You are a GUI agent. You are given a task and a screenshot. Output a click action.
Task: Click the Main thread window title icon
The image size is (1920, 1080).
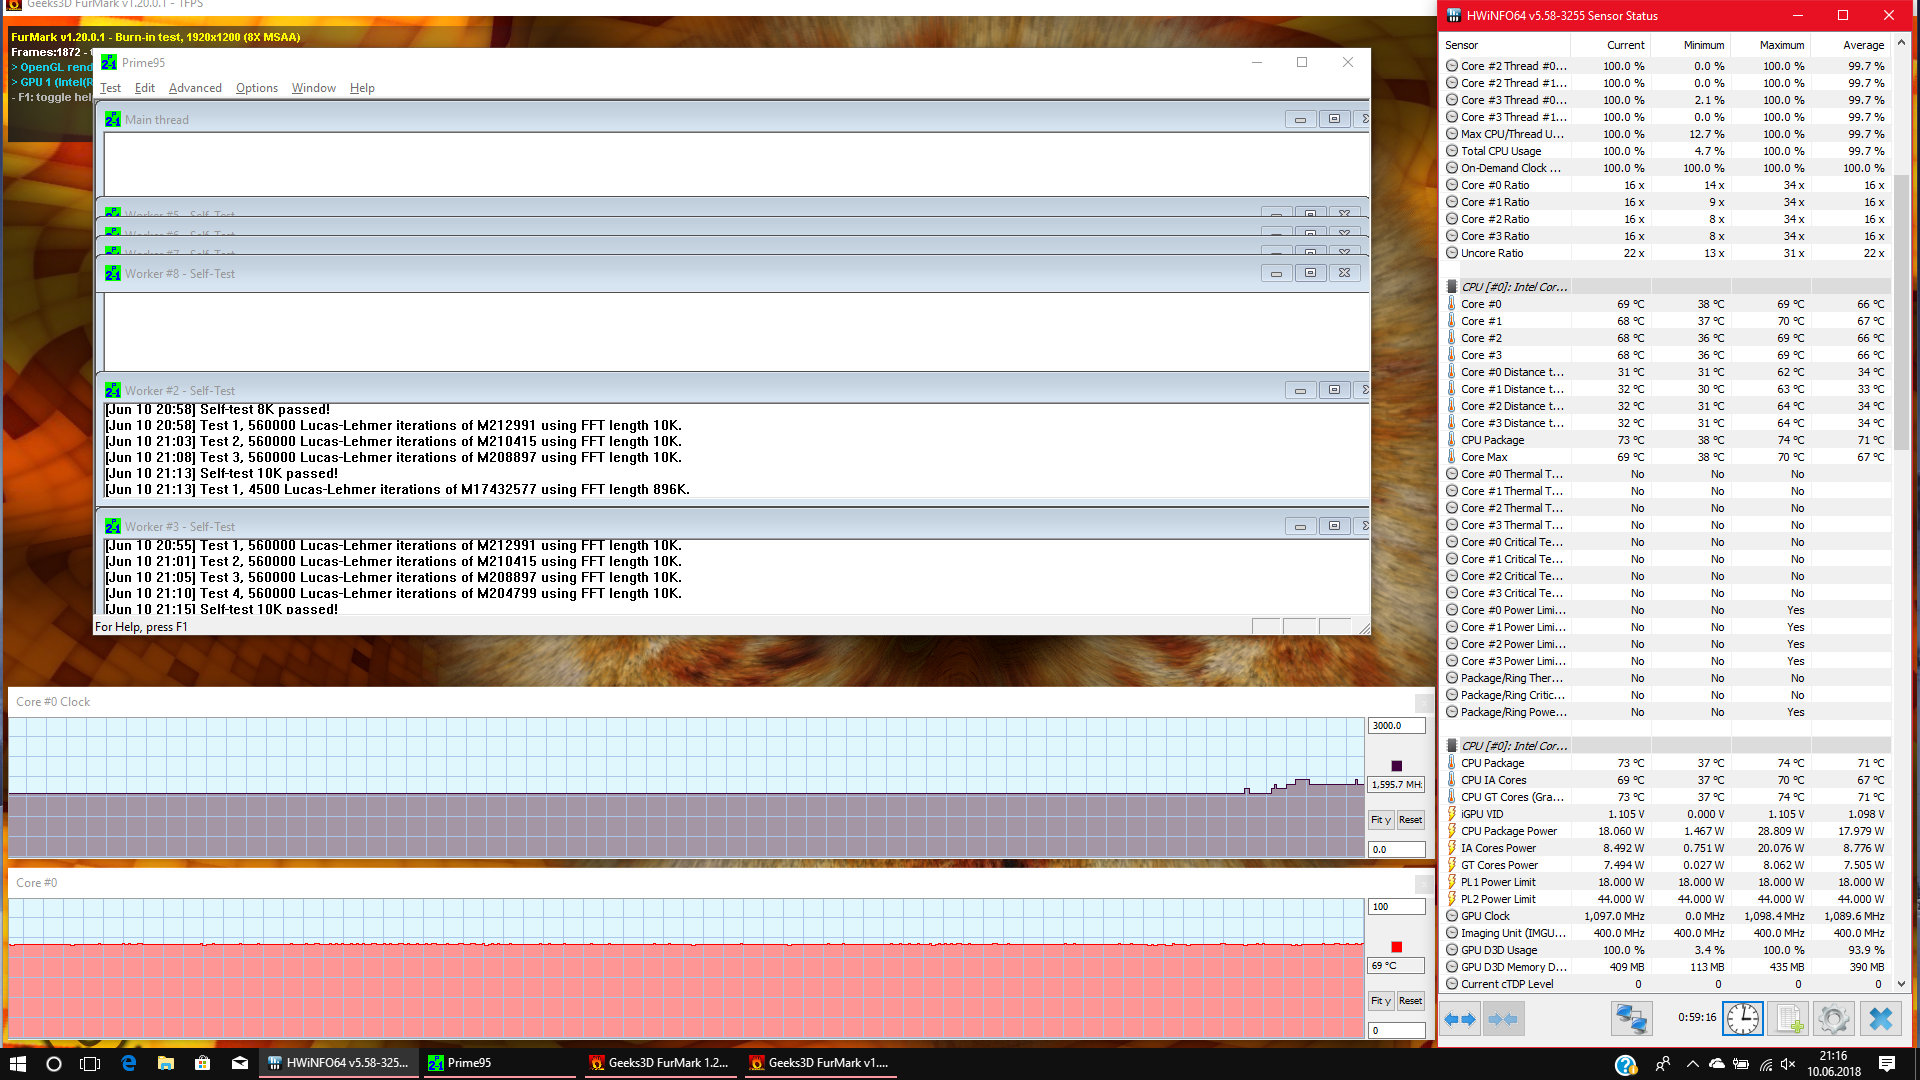113,119
